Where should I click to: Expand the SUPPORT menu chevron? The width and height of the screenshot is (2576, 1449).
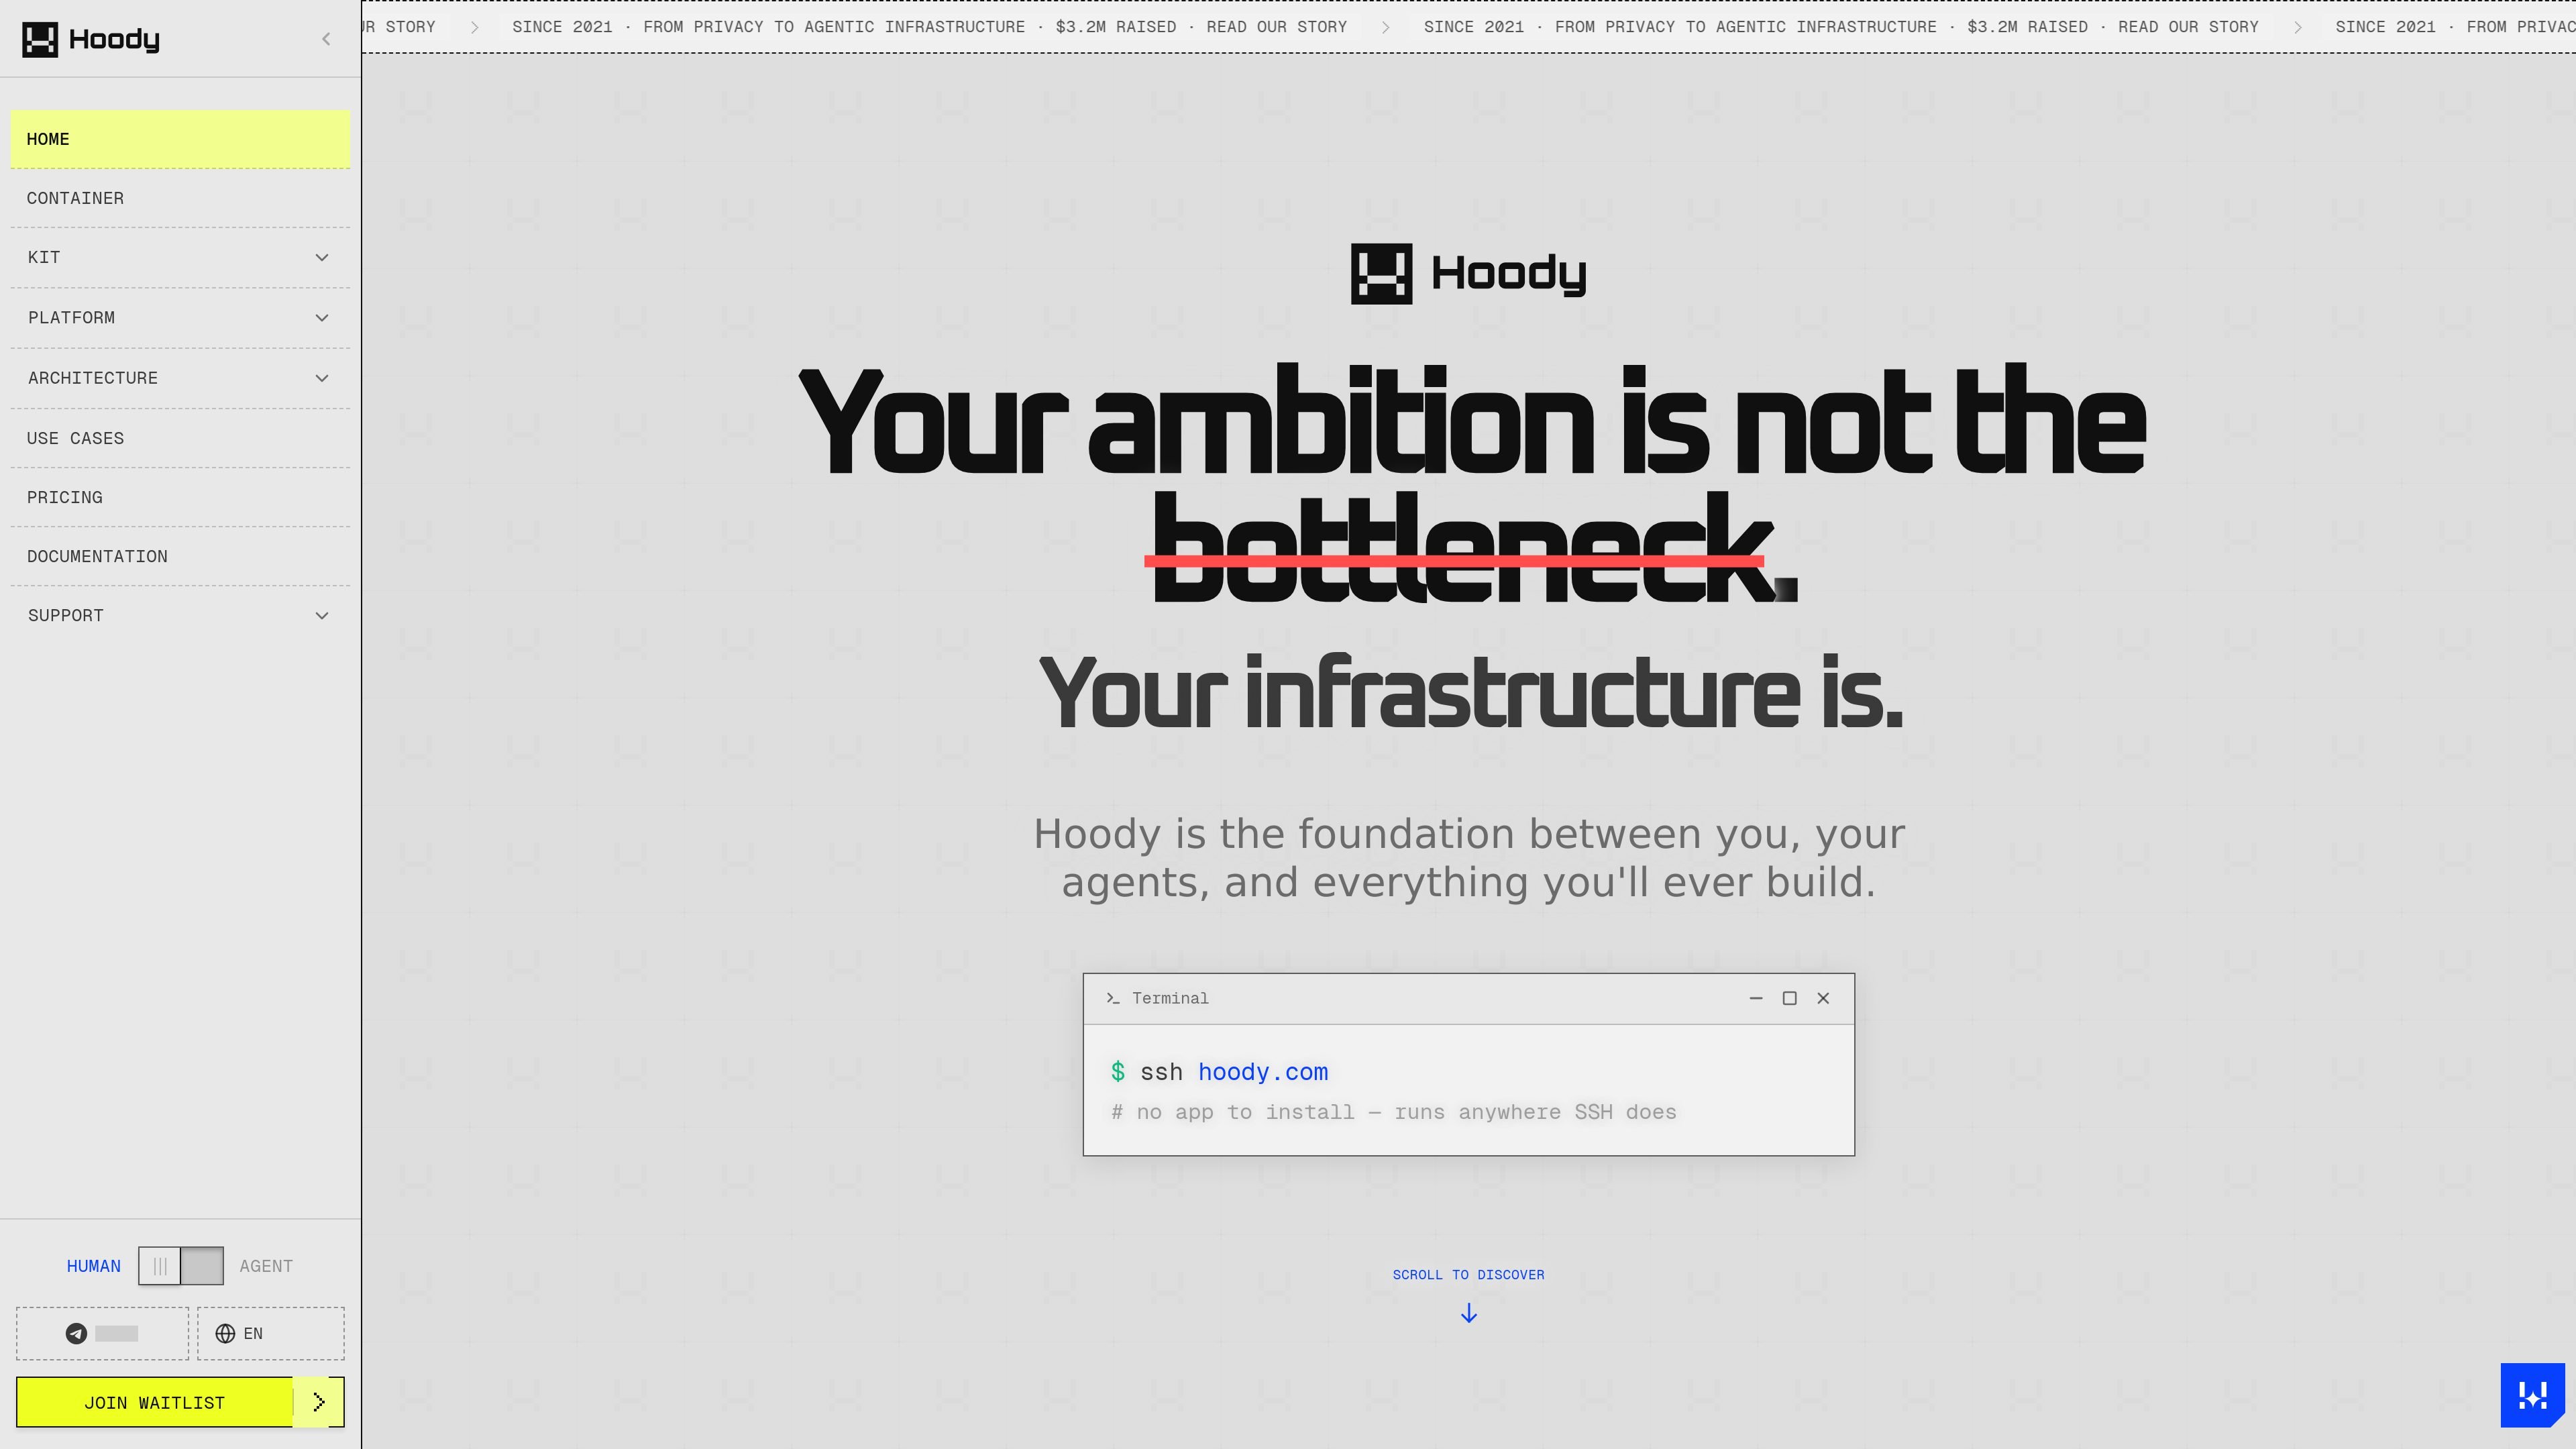(322, 616)
